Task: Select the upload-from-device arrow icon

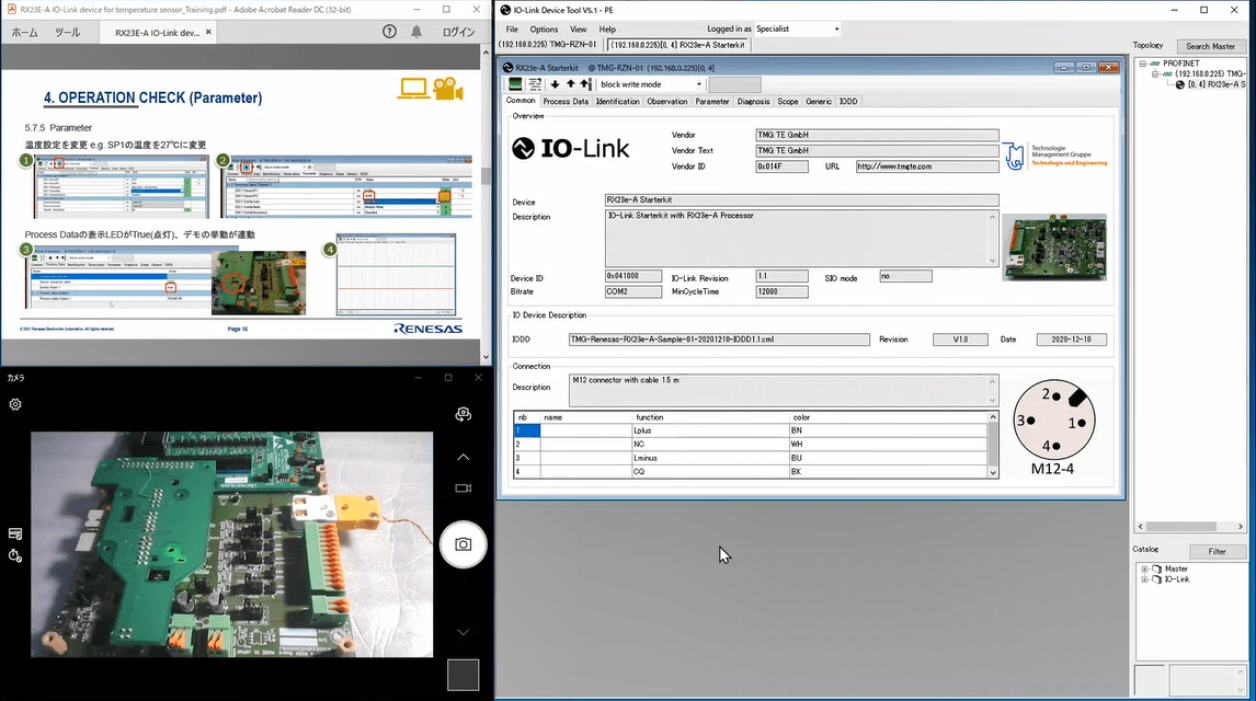Action: coord(570,85)
